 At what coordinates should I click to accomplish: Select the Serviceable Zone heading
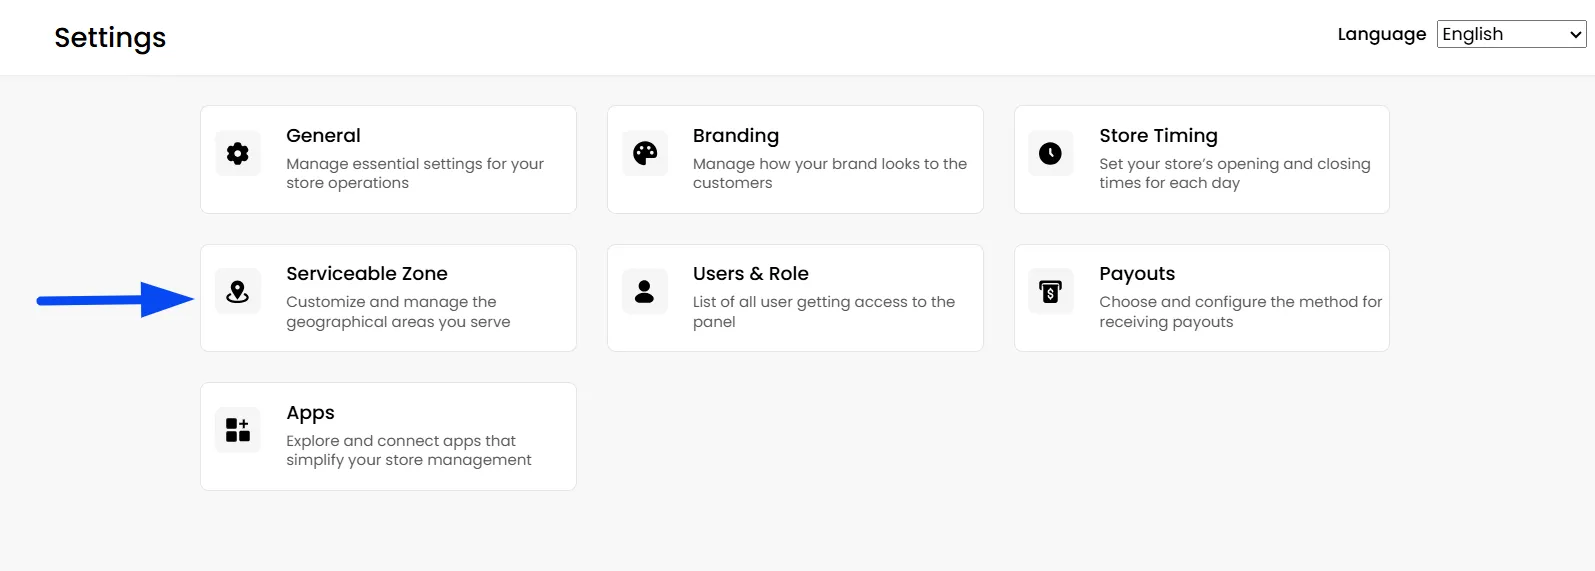(x=367, y=273)
